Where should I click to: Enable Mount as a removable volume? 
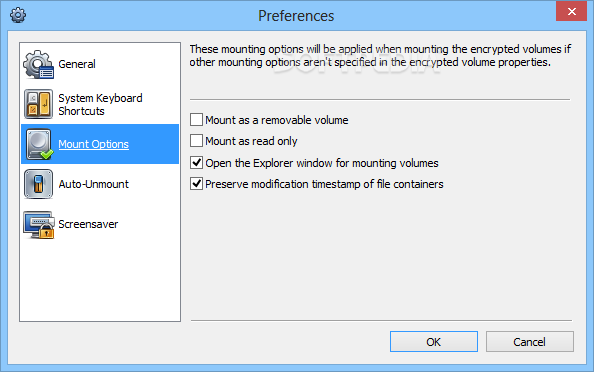(196, 120)
